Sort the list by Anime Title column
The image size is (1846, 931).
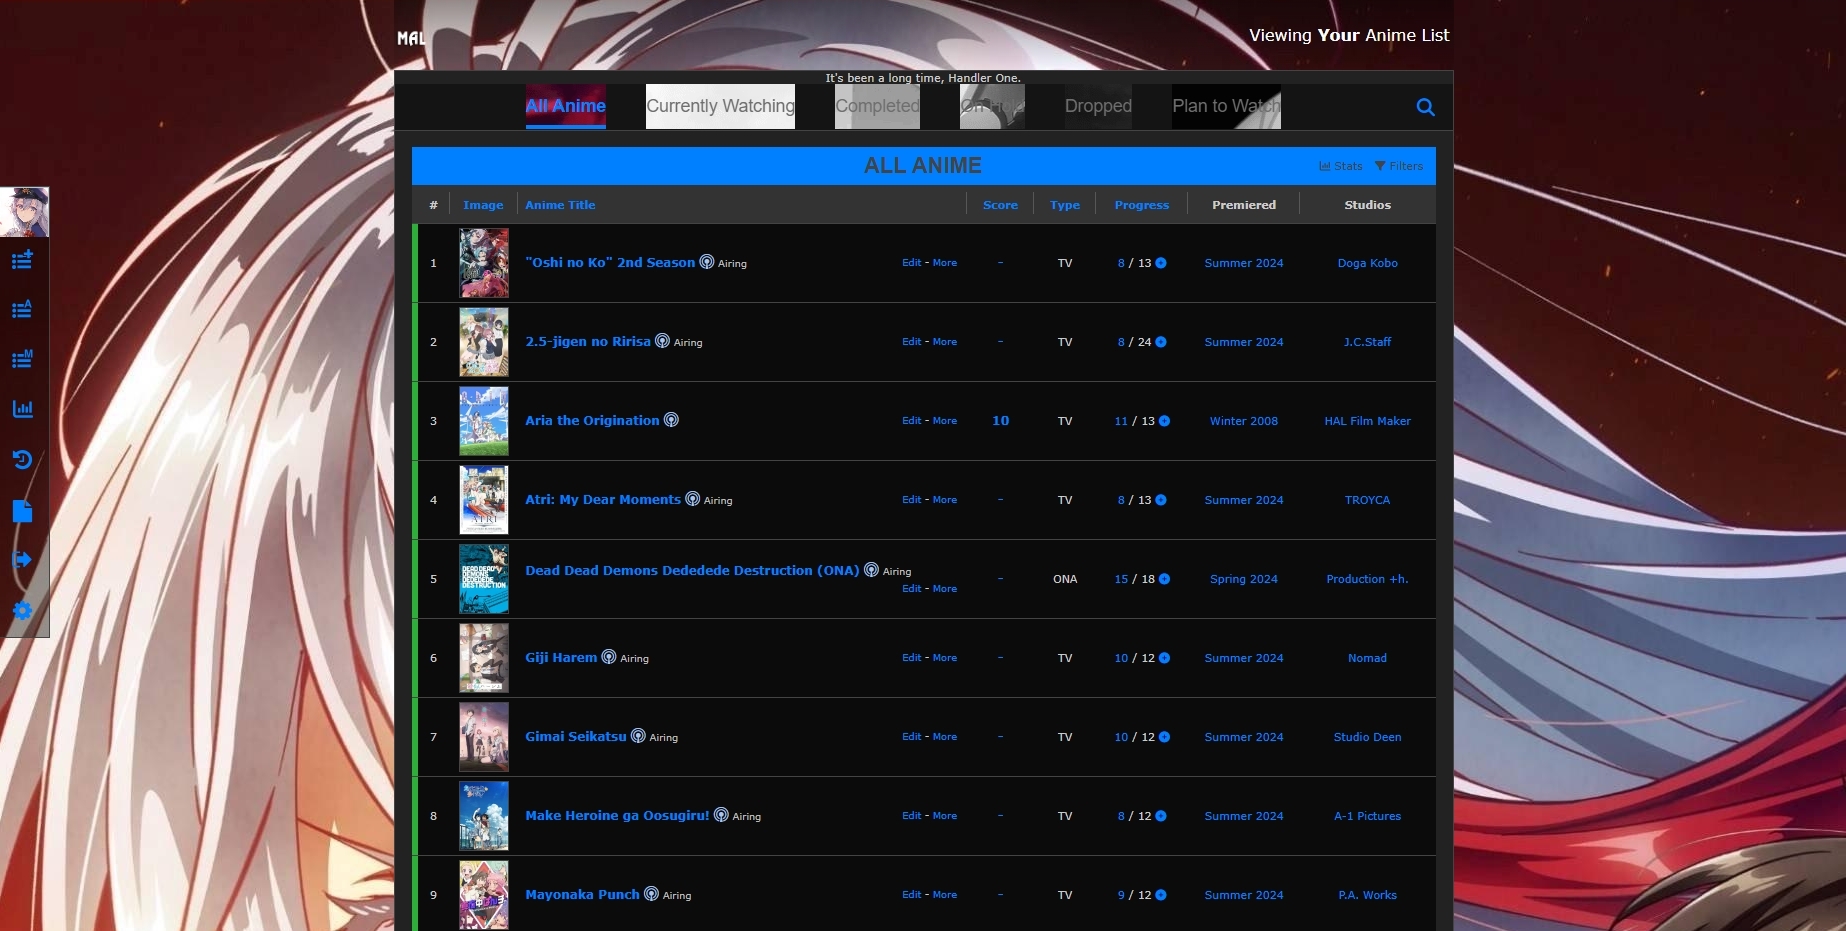click(x=560, y=205)
